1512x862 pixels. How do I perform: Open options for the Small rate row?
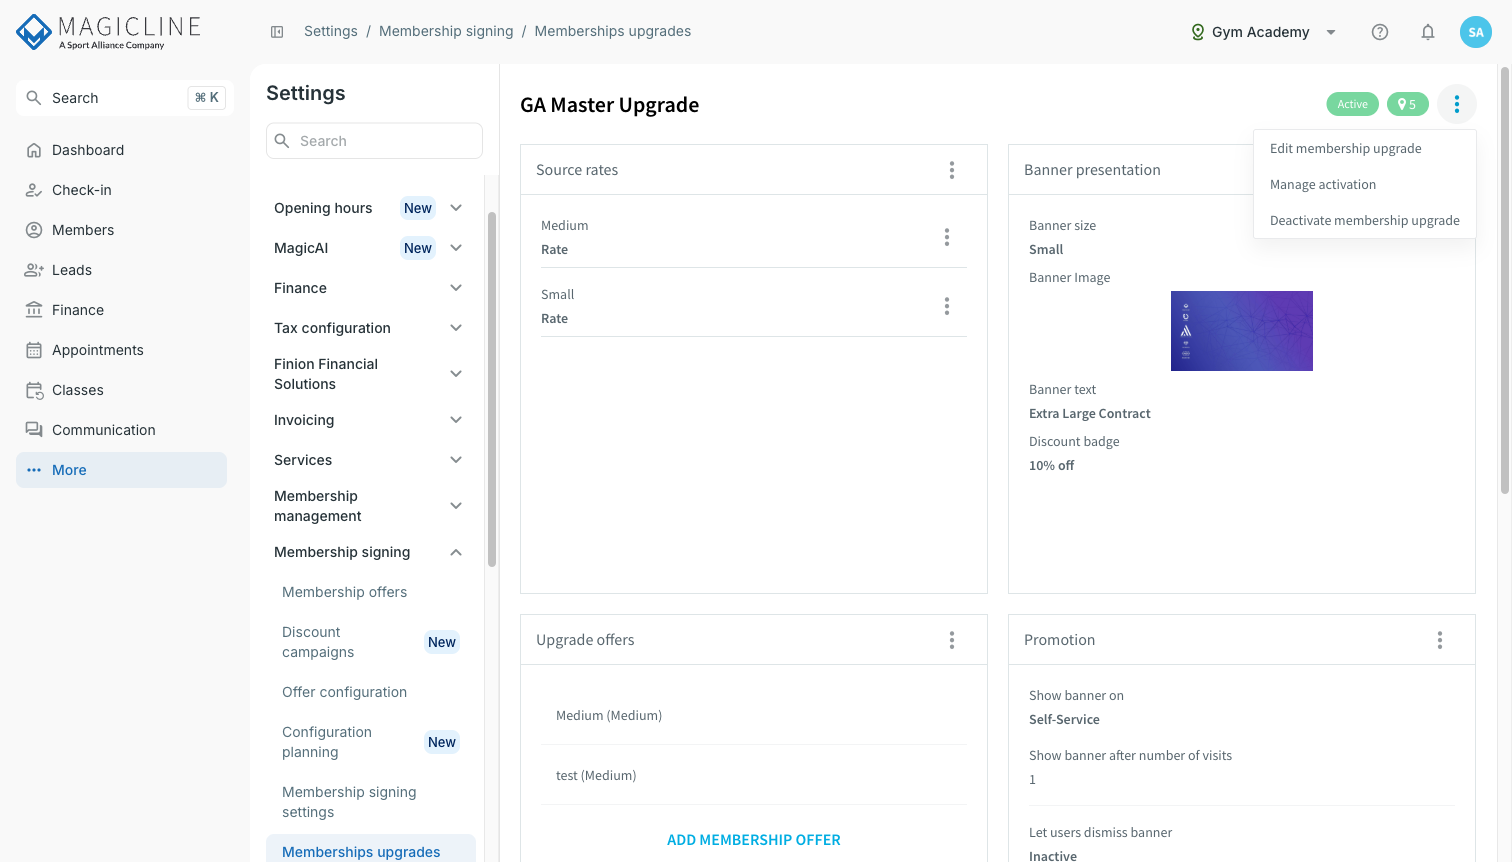(947, 306)
